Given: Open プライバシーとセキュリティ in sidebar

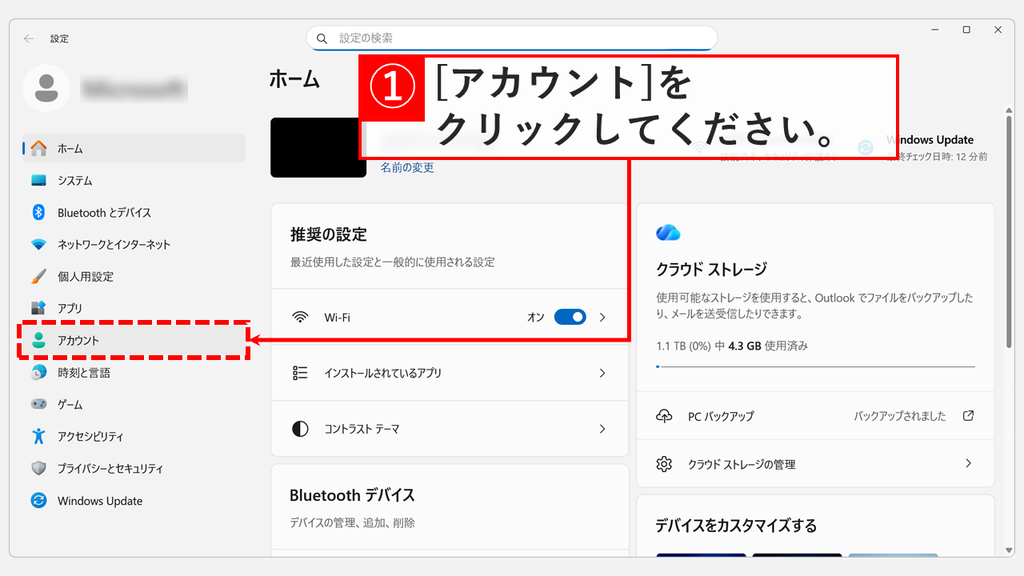Looking at the screenshot, I should click(134, 468).
